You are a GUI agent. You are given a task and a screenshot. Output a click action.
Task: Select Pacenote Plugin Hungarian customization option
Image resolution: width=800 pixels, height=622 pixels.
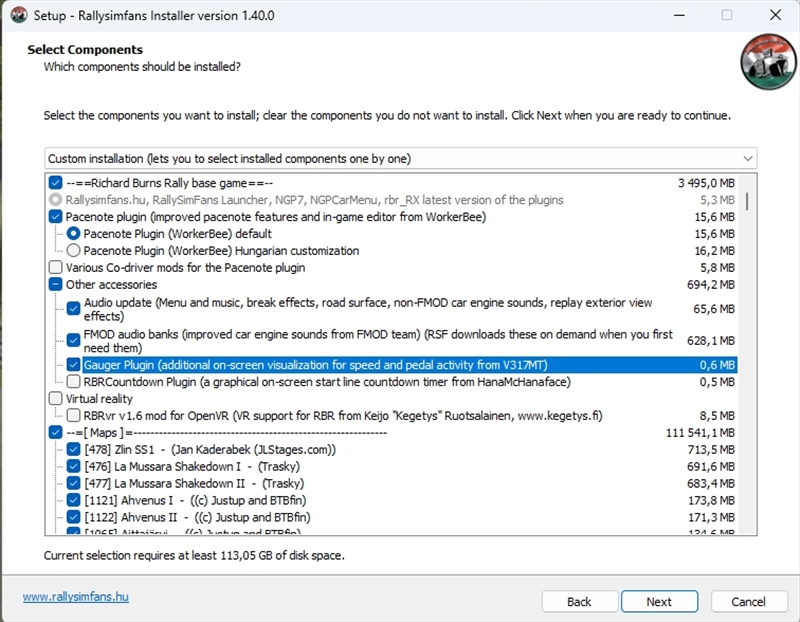point(73,251)
